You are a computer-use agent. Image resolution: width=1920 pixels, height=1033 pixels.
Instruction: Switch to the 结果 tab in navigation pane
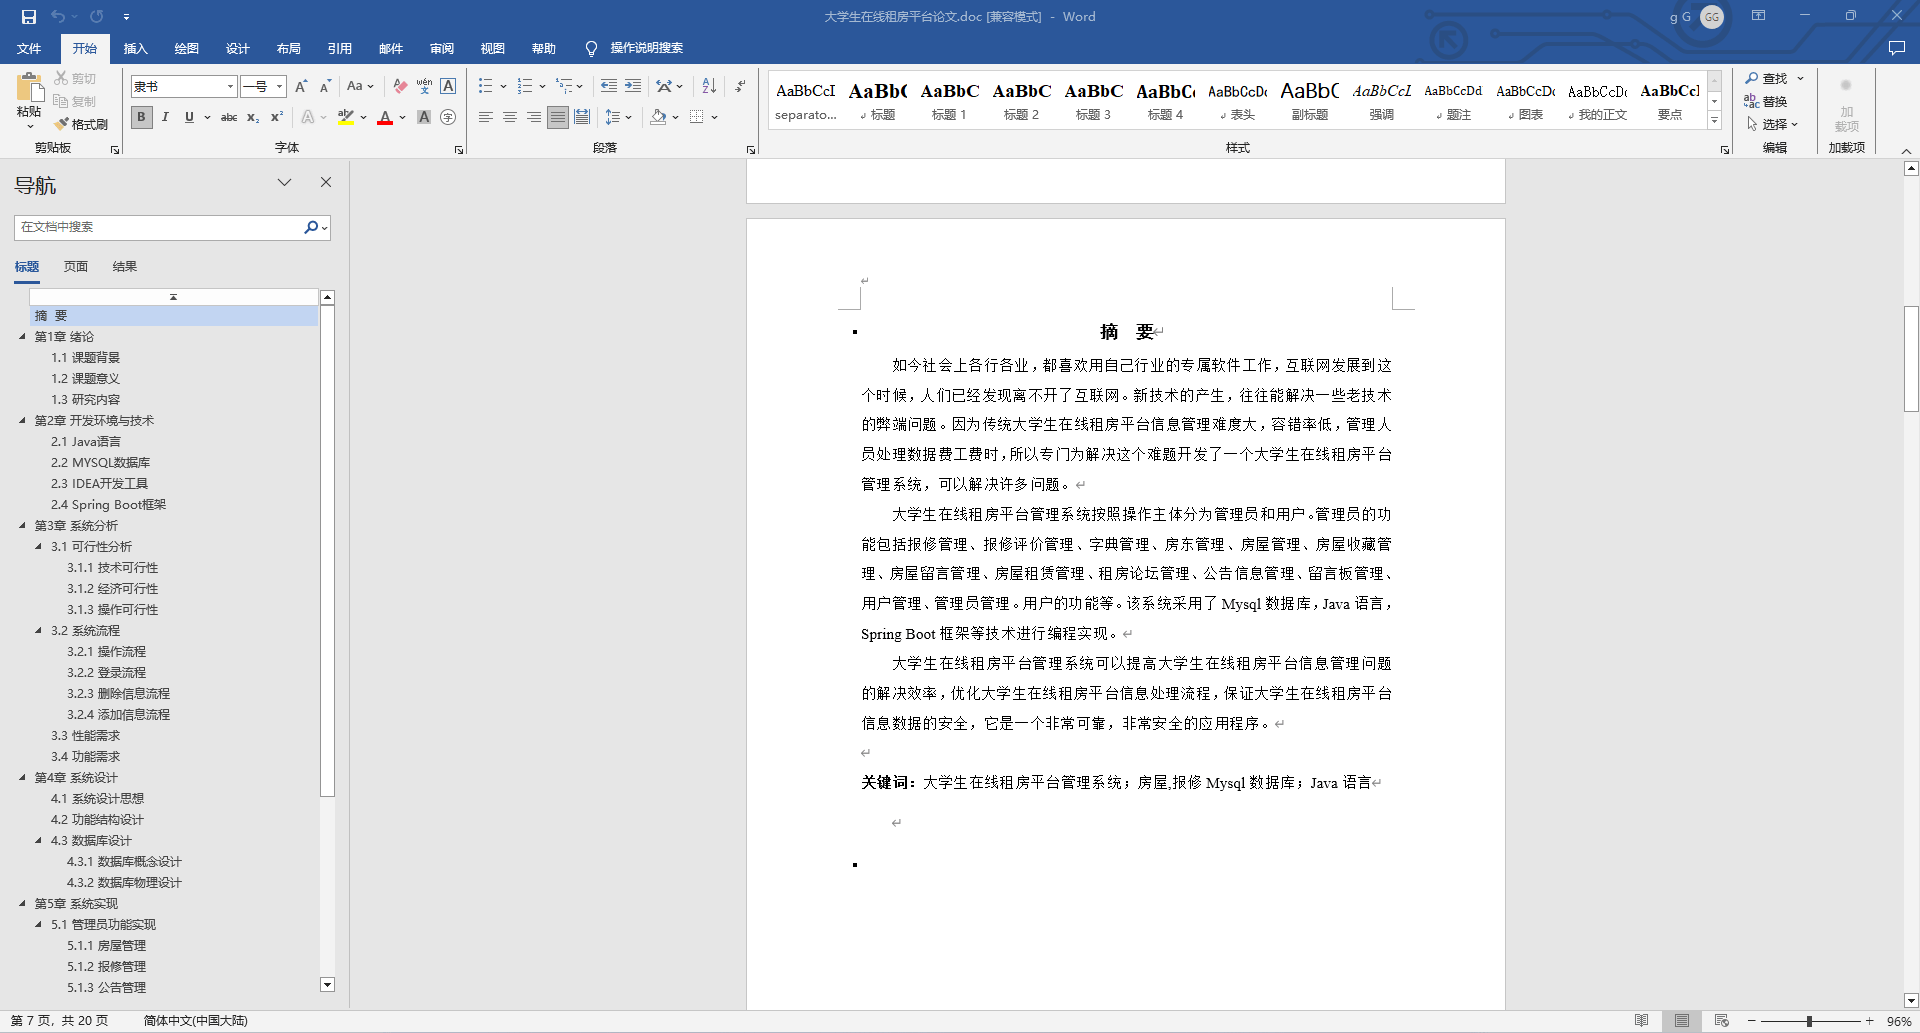[124, 266]
